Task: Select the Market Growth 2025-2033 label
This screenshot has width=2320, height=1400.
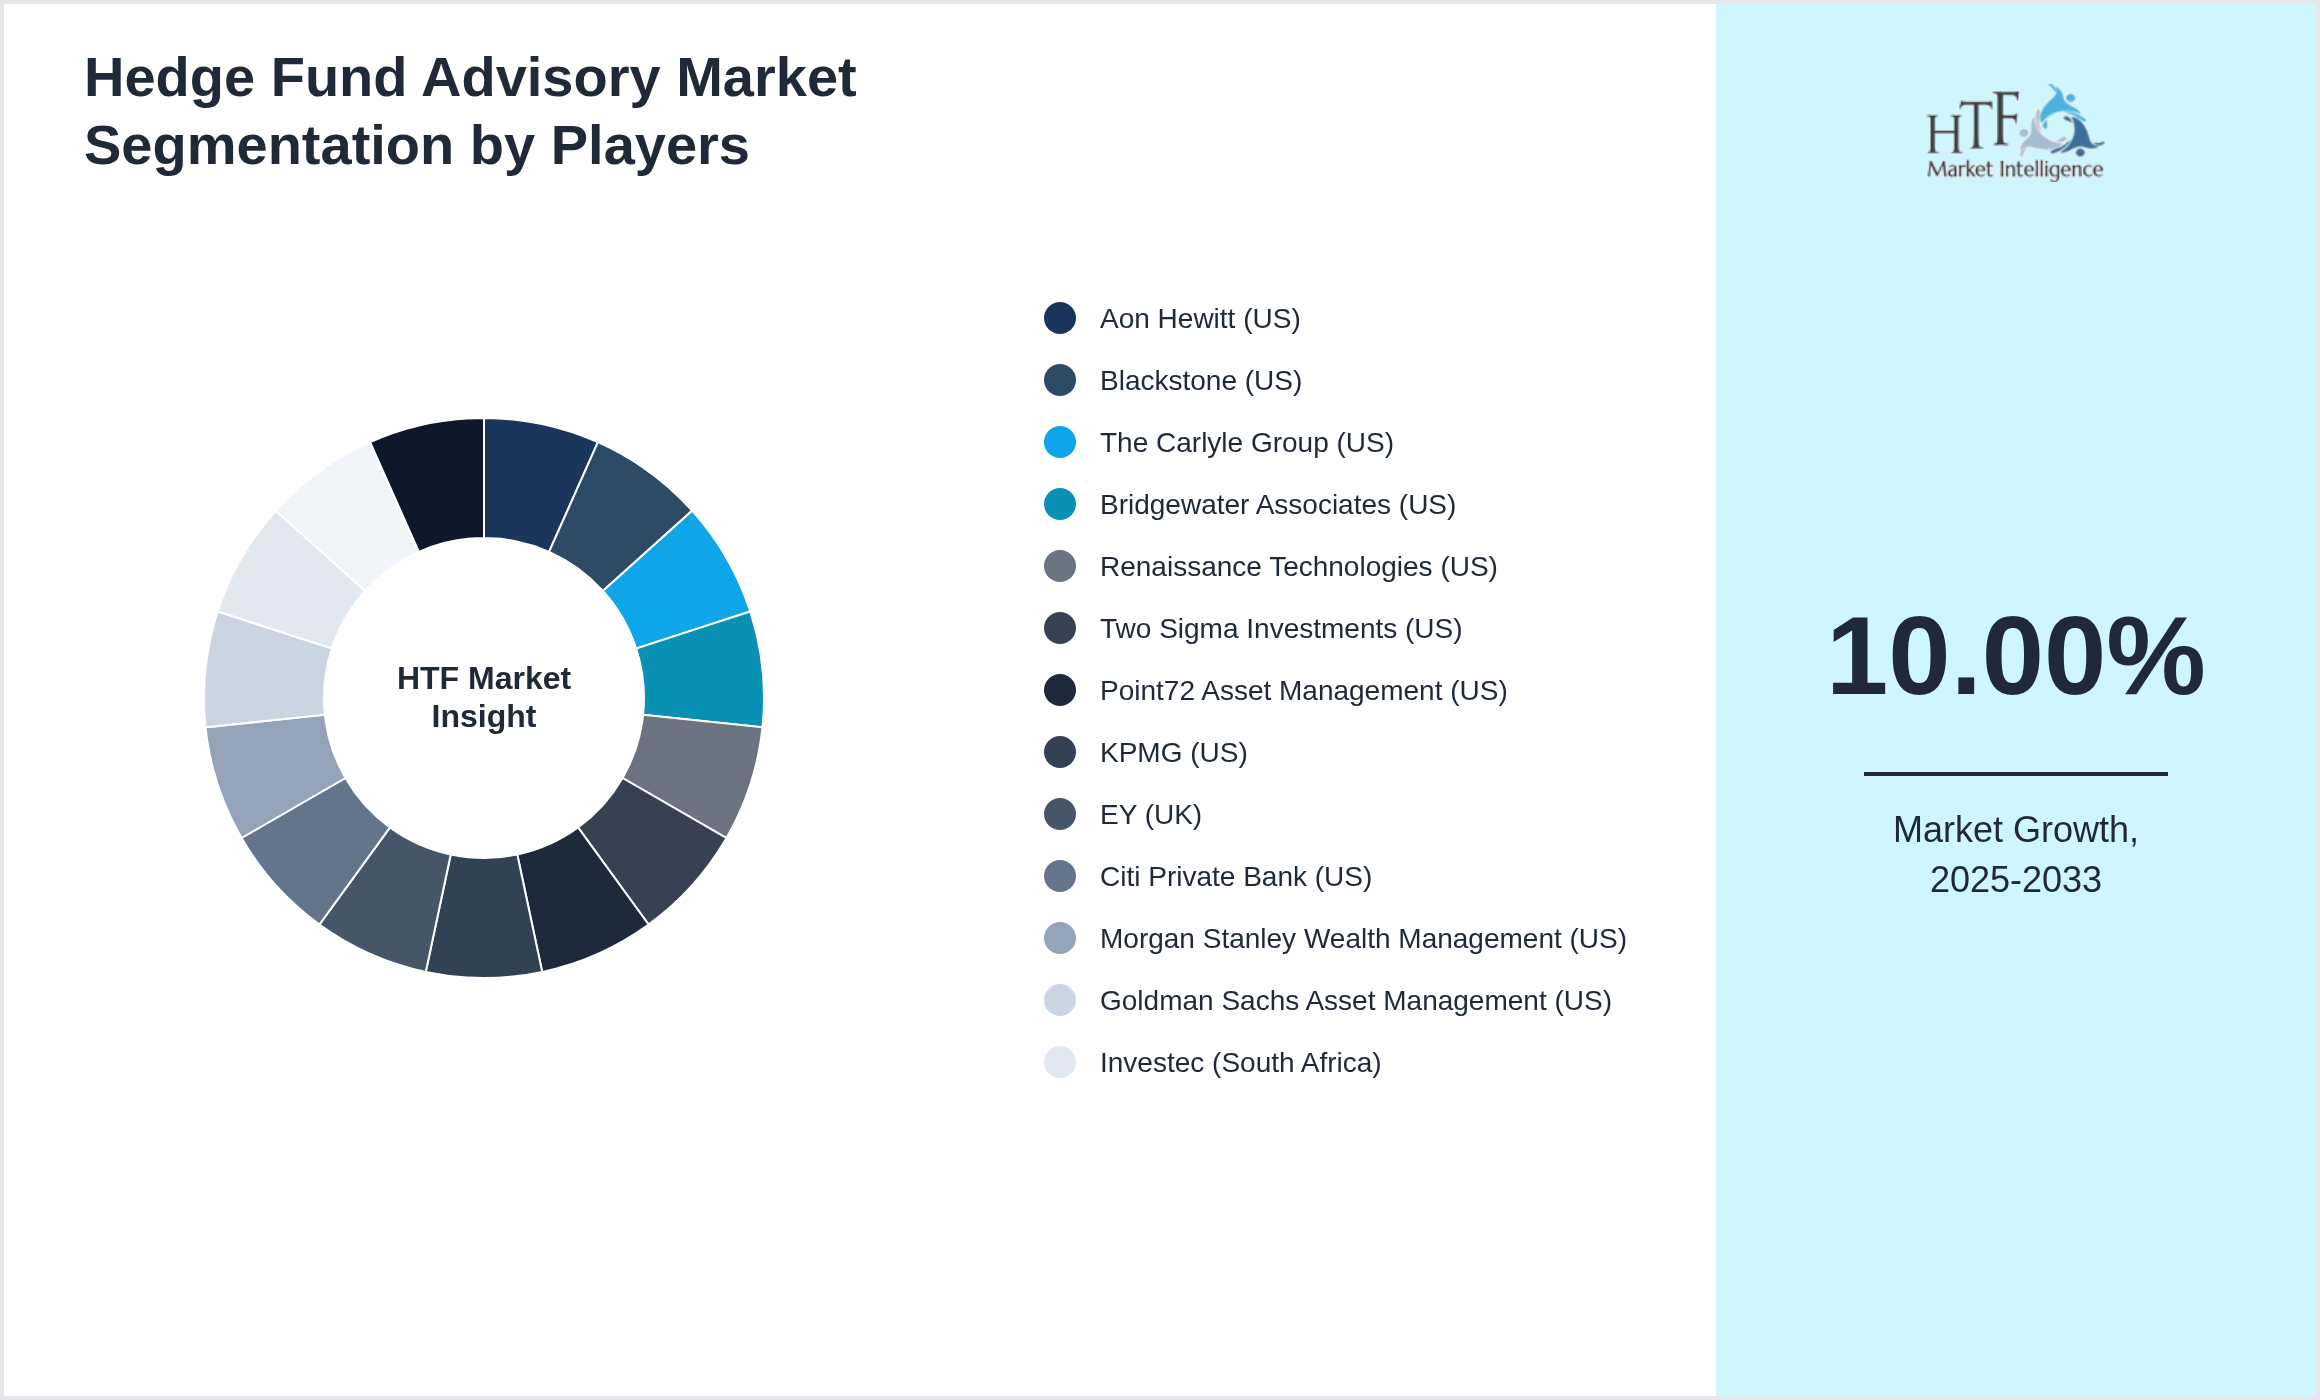Action: [2016, 855]
